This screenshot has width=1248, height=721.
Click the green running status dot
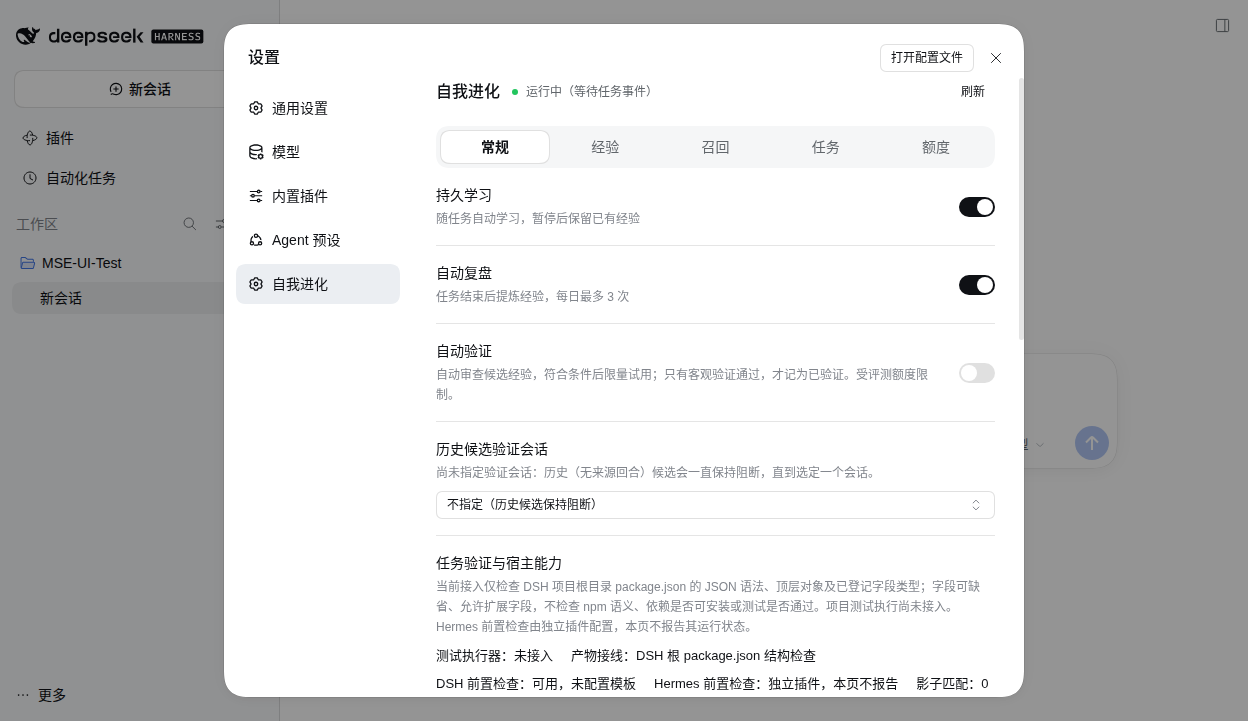[515, 91]
